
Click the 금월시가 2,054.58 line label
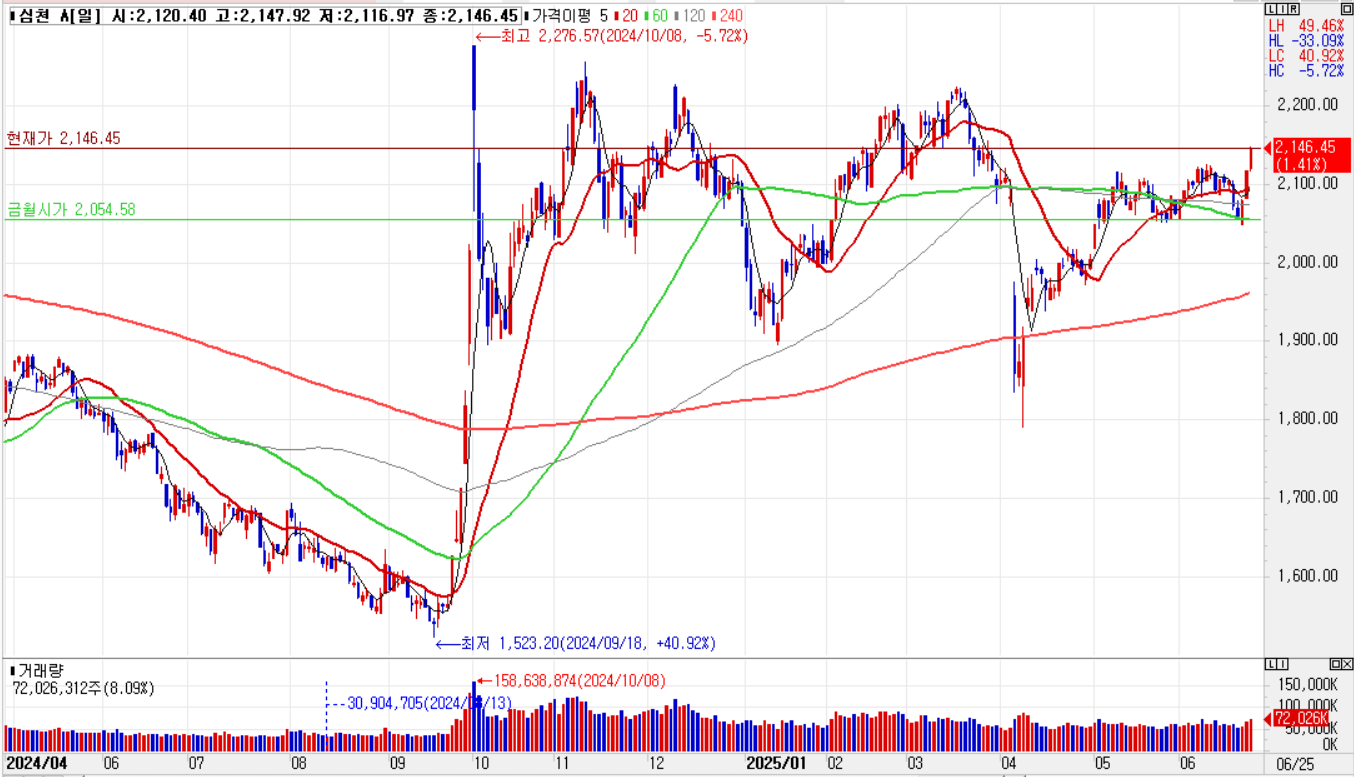pos(71,209)
